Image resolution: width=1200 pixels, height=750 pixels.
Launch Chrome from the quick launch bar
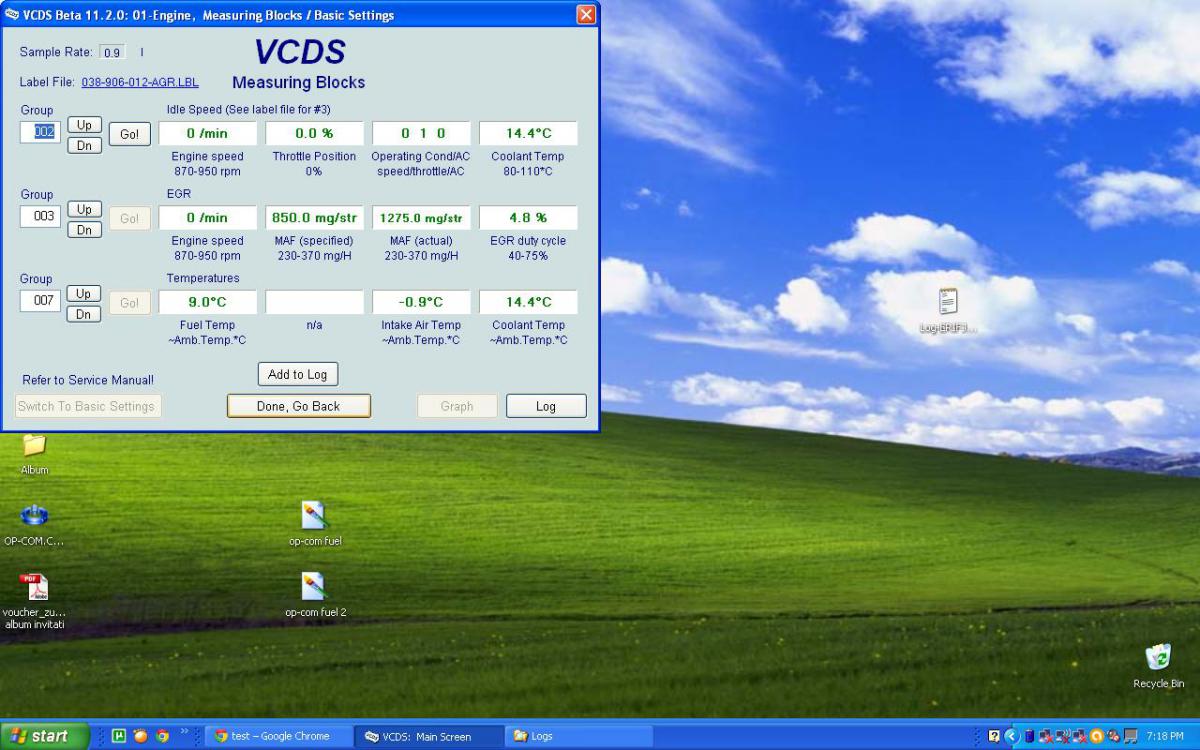click(x=163, y=736)
